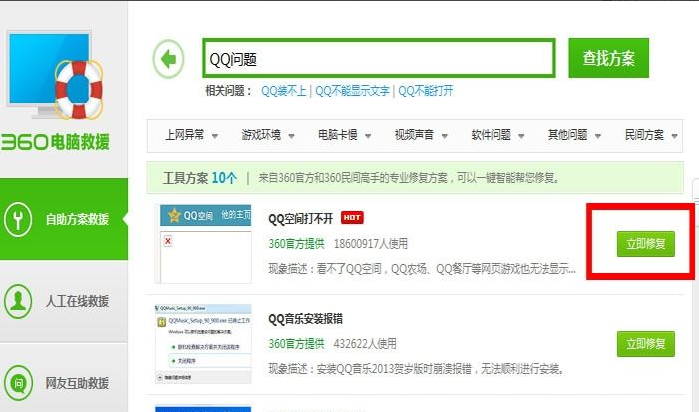Click 立即修复 for QQ空间打不开
Screen dimensions: 699x412
645,243
